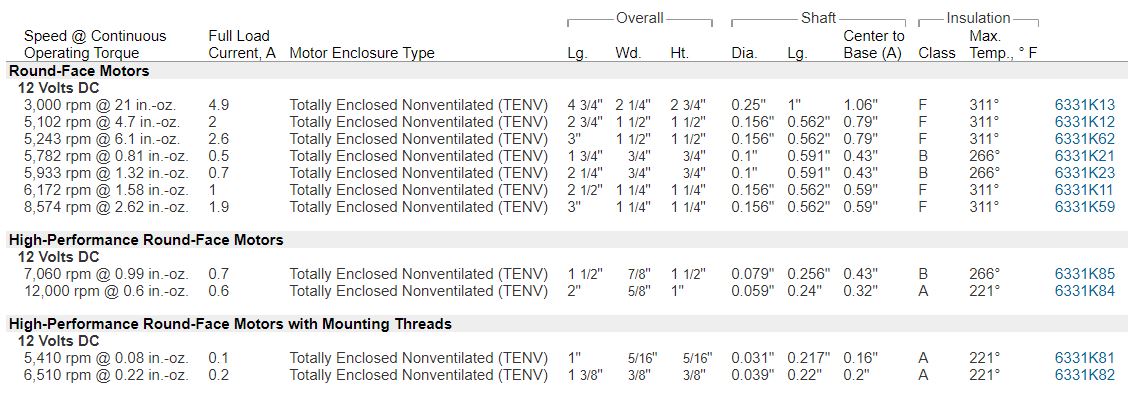1128x395 pixels.
Task: Select the 5,410 rpm @ 0.08 in.-oz. row
Action: tap(564, 358)
